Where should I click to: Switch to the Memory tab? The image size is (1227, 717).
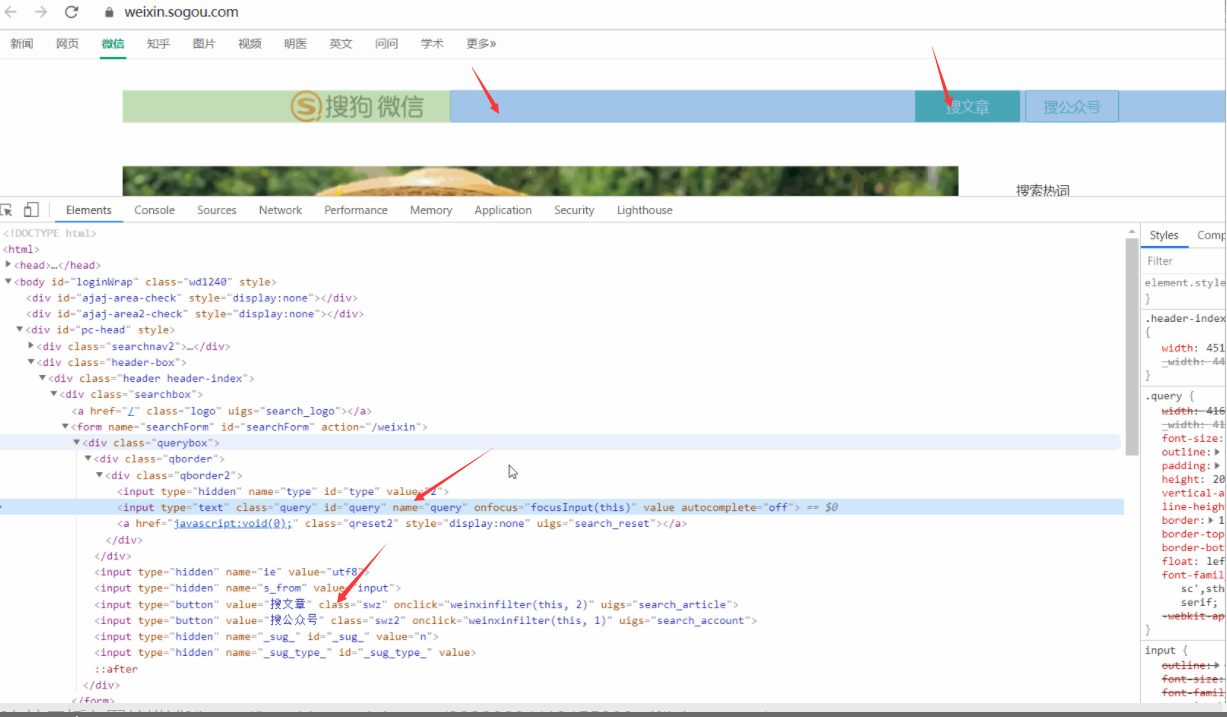pos(431,210)
